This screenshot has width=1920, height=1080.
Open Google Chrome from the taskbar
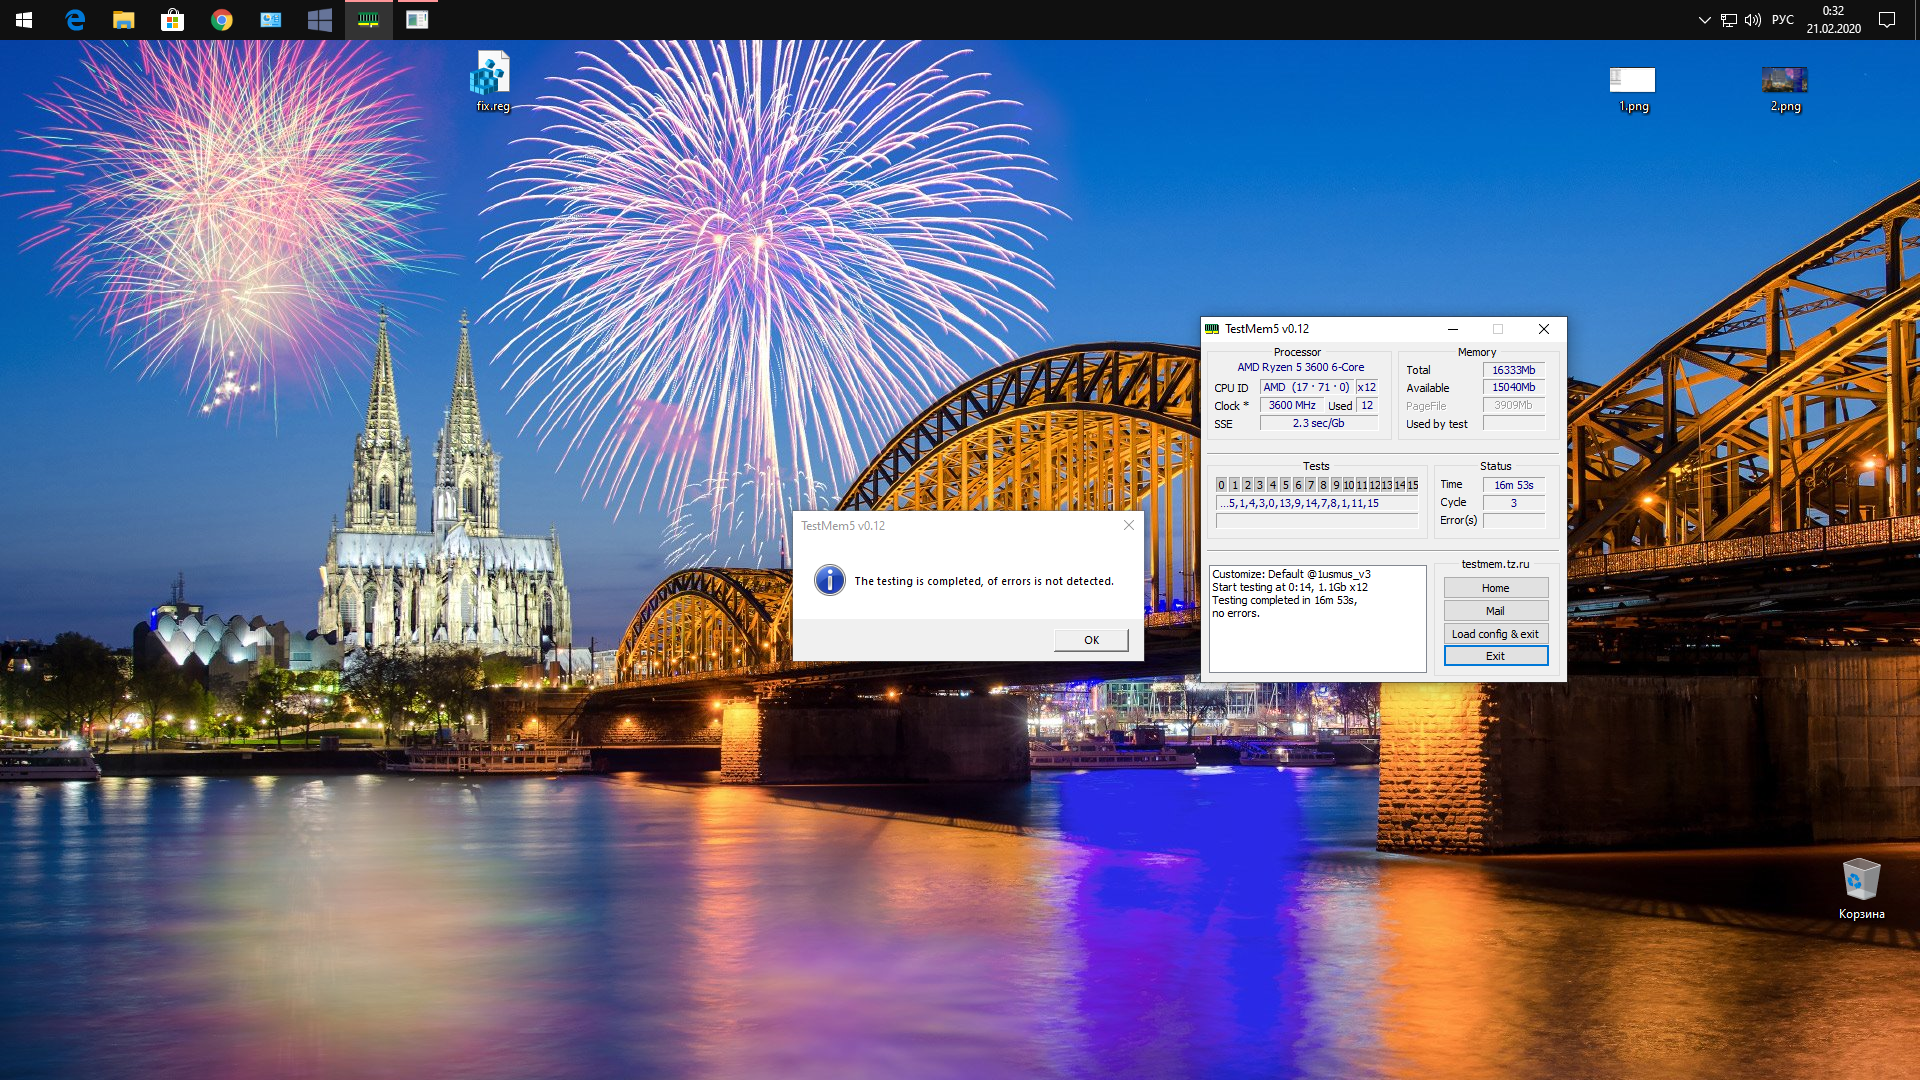(222, 20)
